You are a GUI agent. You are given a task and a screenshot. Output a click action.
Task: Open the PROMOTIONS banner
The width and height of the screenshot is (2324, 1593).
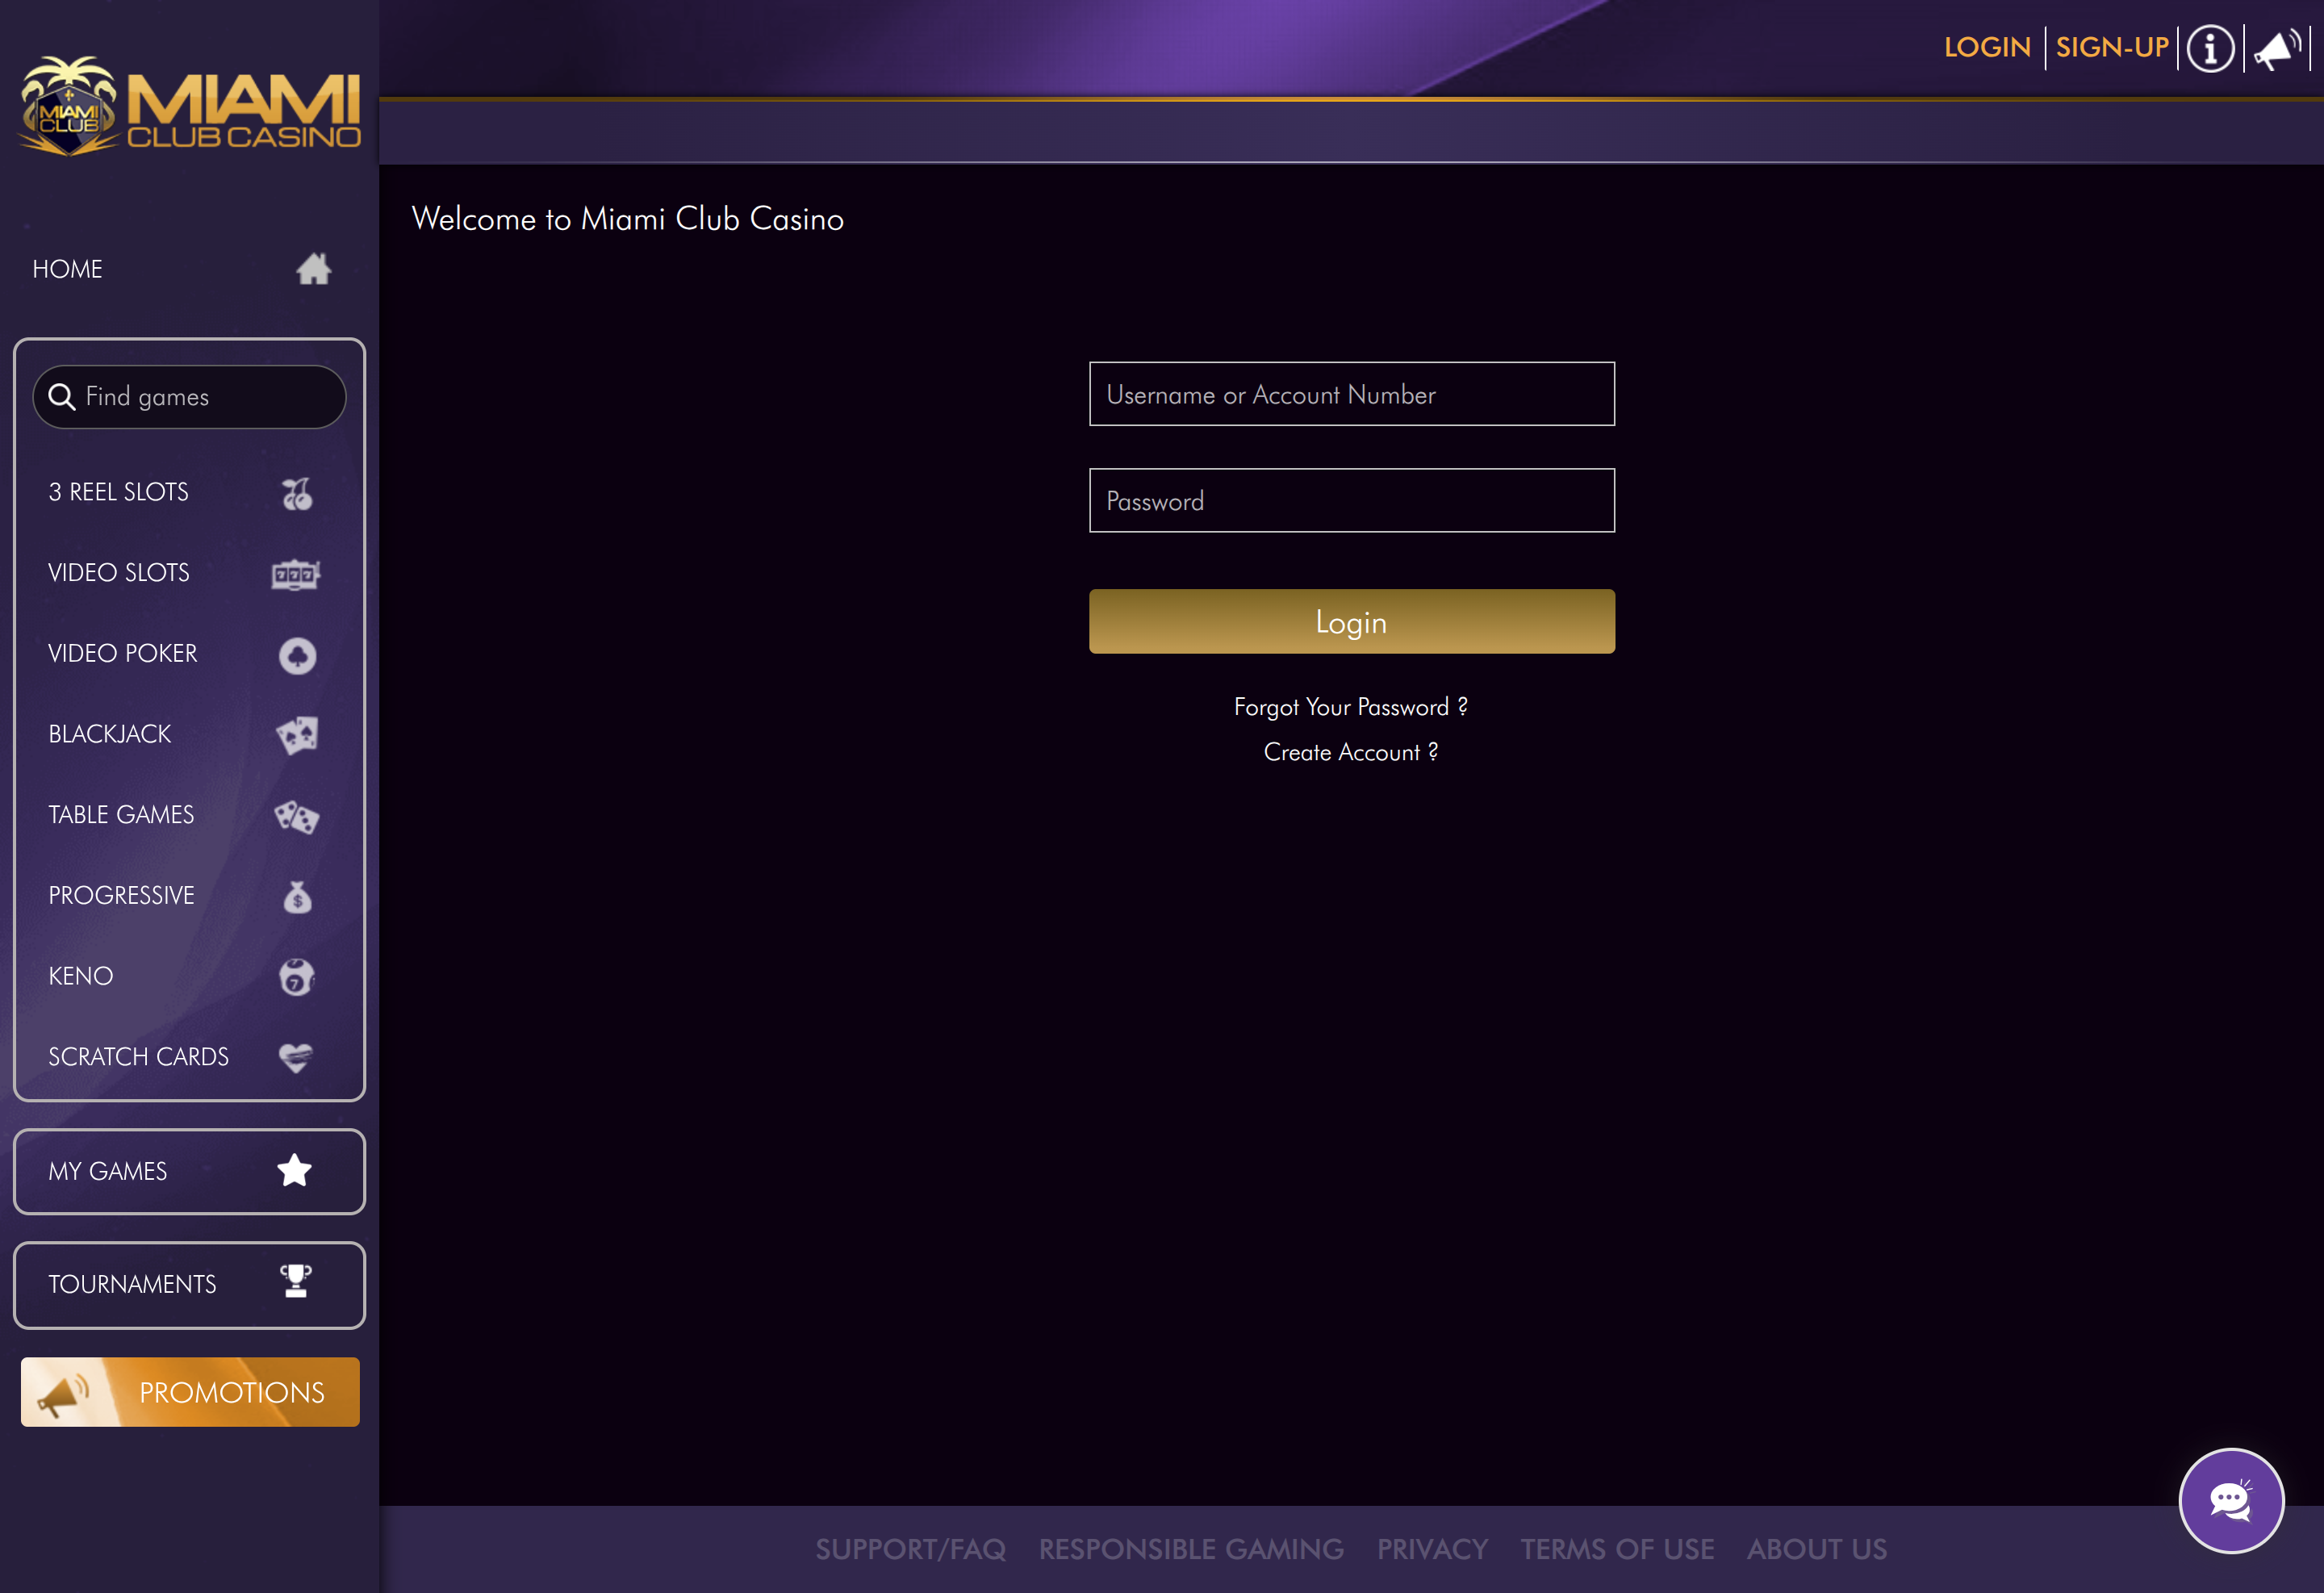[x=190, y=1392]
